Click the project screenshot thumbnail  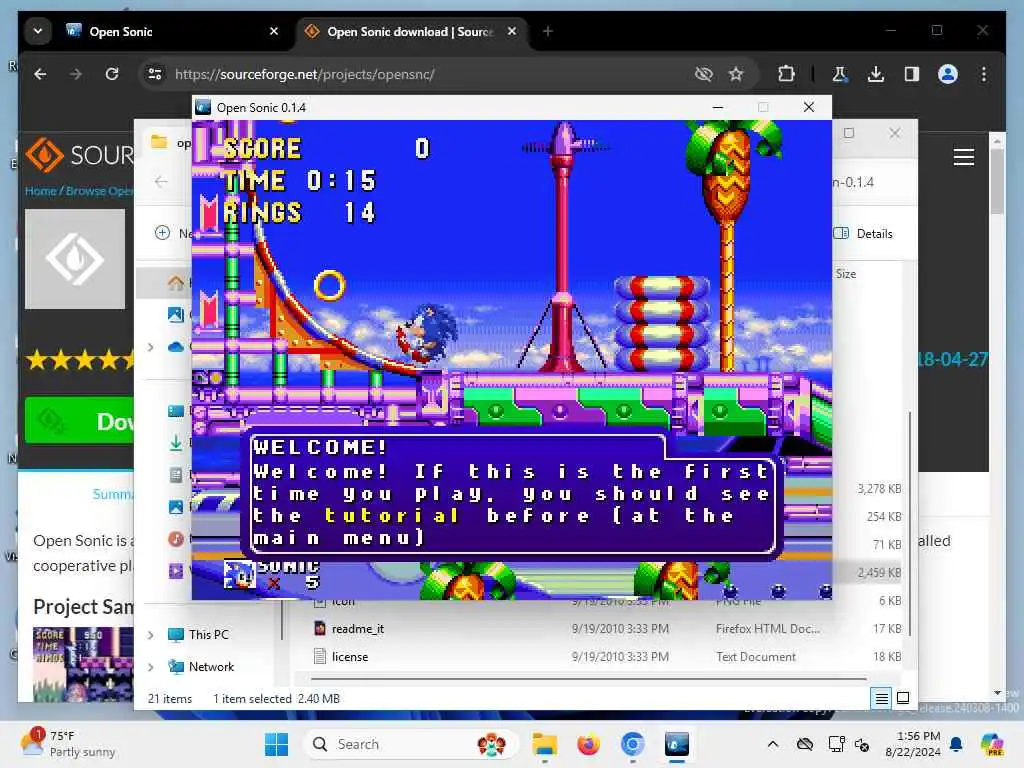pos(83,664)
